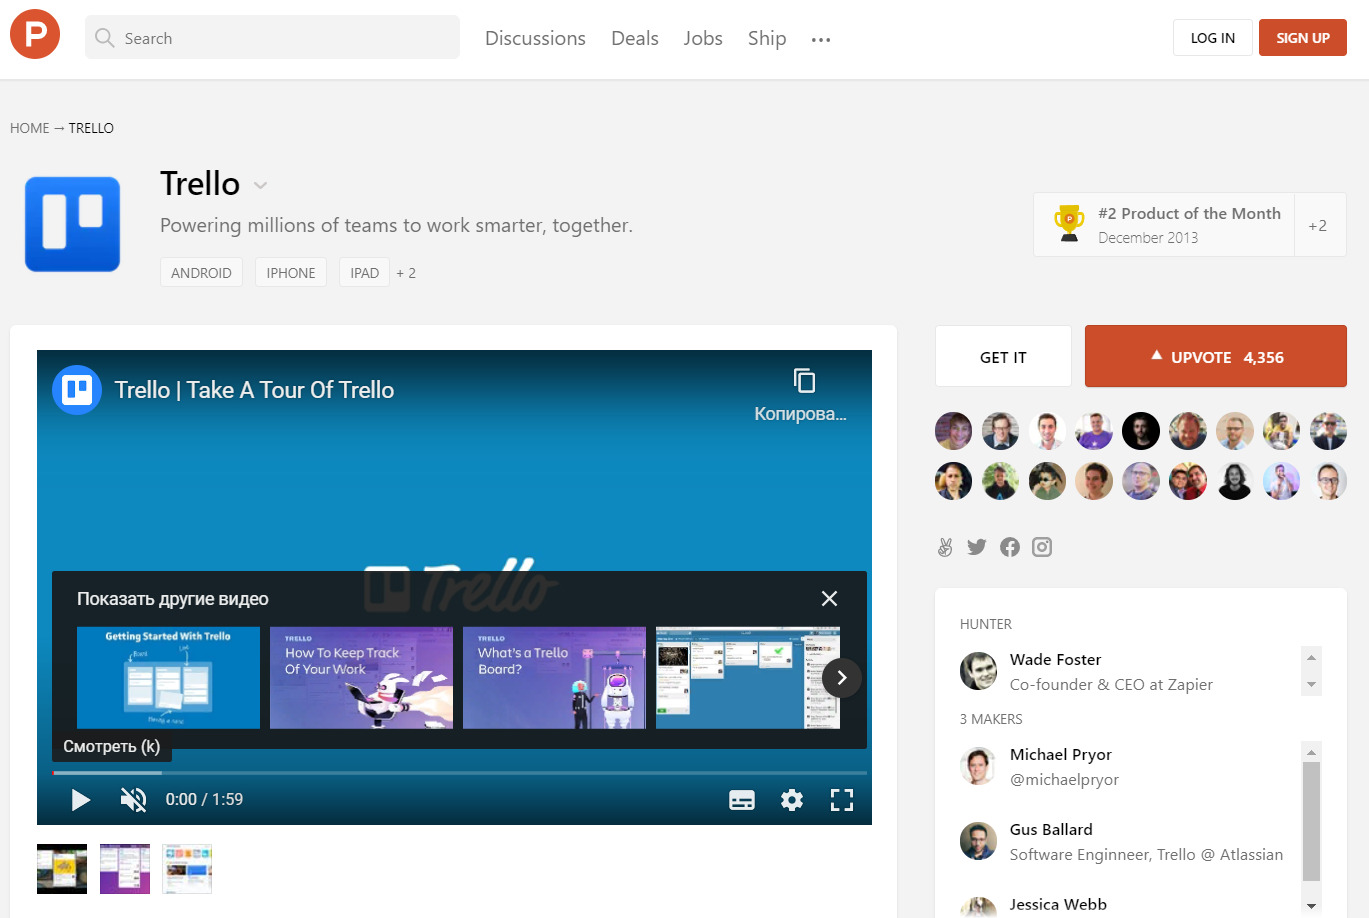Navigate to the Ship page
The height and width of the screenshot is (918, 1369).
767,38
